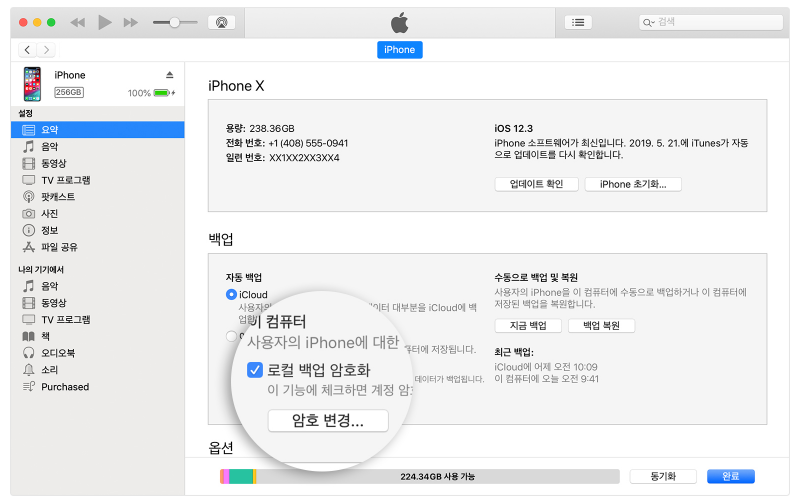The width and height of the screenshot is (797, 499).
Task: Adjust the volume slider knob
Action: point(174,22)
